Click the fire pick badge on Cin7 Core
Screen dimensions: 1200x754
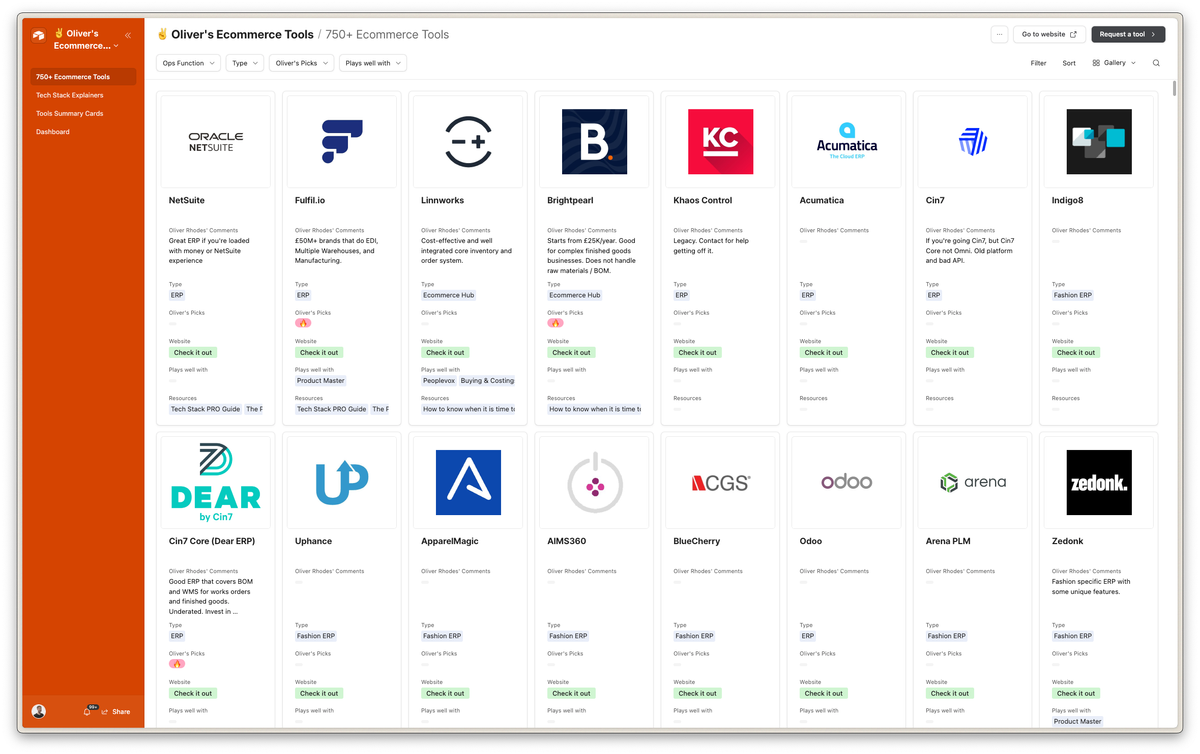(177, 664)
